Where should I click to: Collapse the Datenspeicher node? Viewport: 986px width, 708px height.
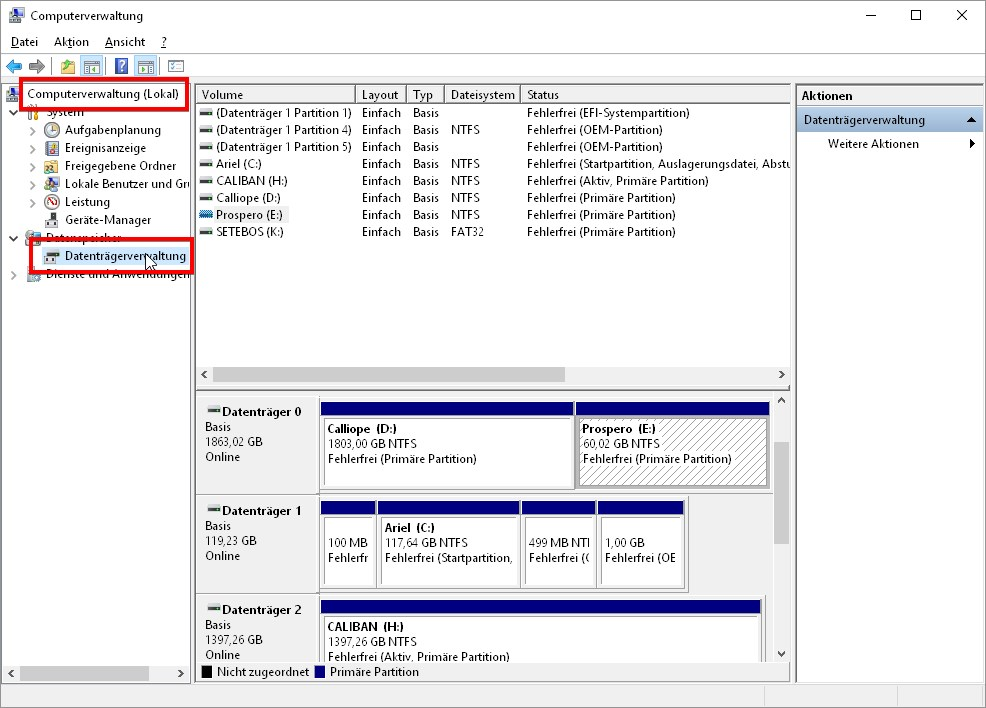[x=13, y=238]
